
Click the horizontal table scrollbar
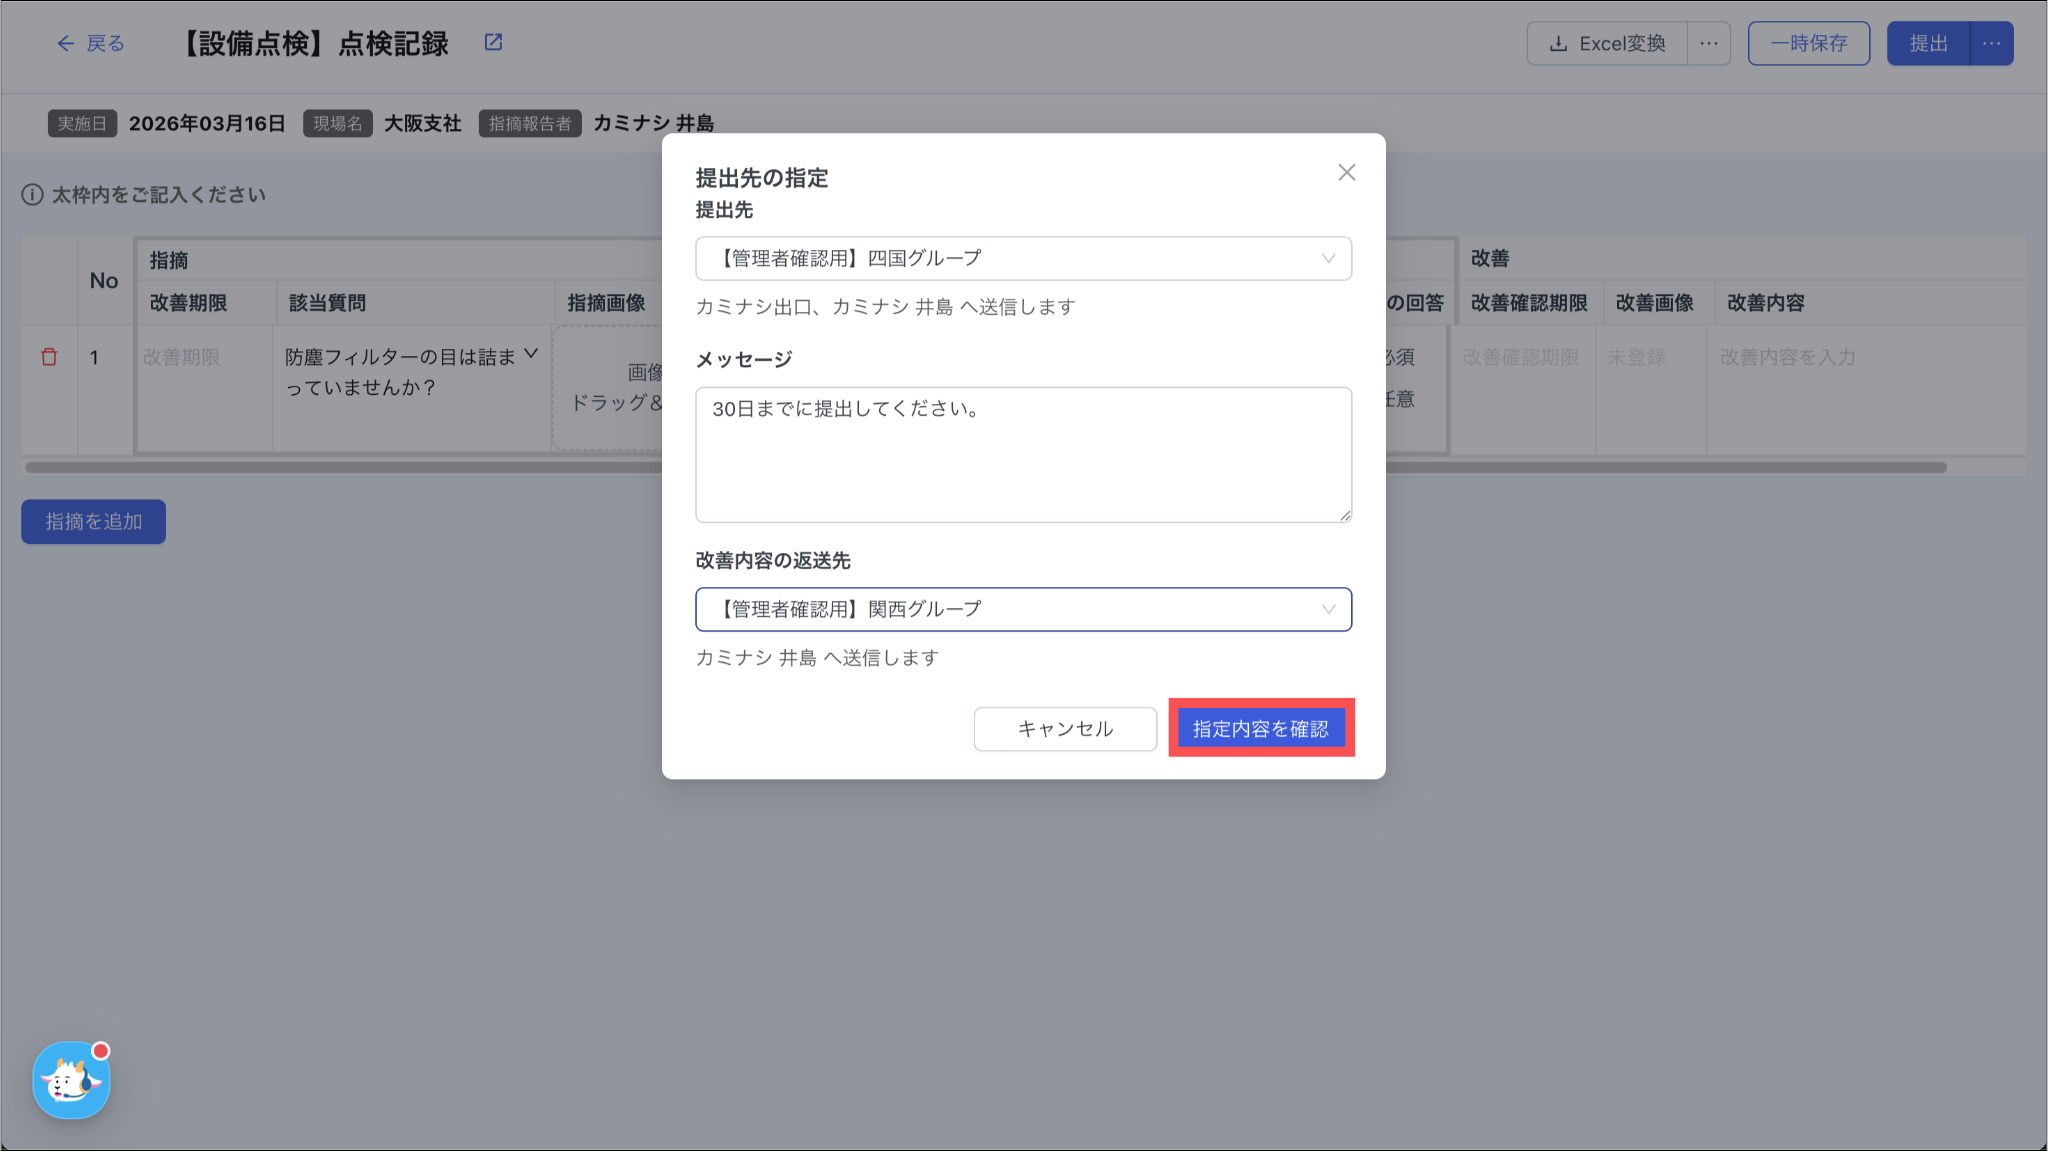[400, 467]
